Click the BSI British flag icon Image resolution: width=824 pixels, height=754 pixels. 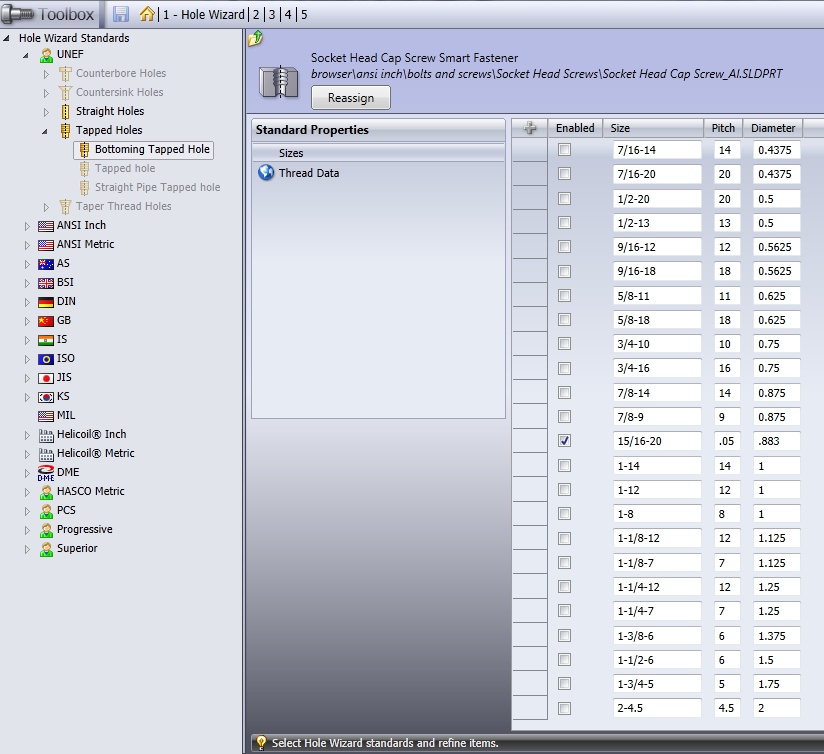[x=46, y=283]
